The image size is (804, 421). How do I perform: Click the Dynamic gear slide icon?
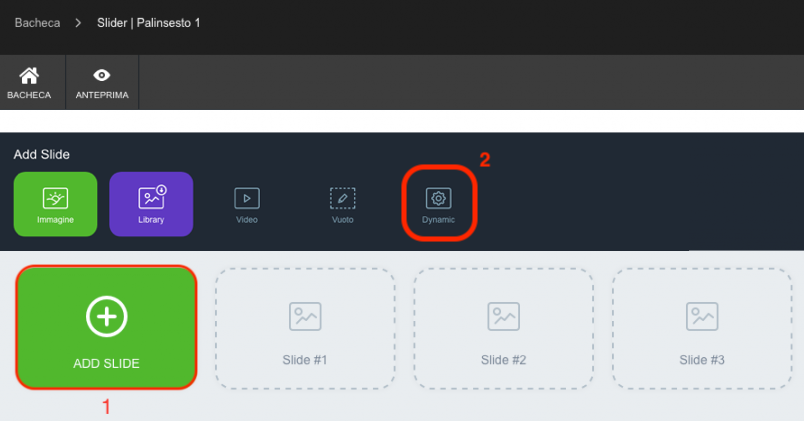point(438,198)
